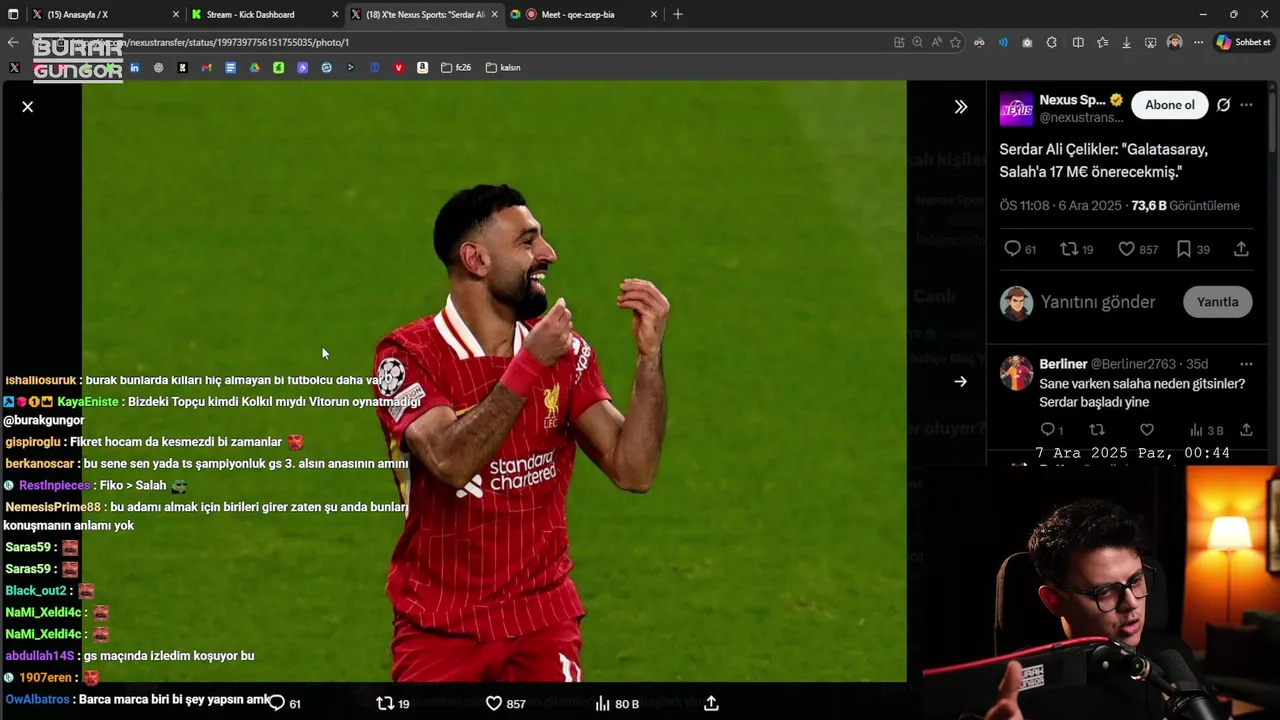Screen dimensions: 1280x720
Task: Click the @nexustrans... handle text
Action: tap(1081, 118)
